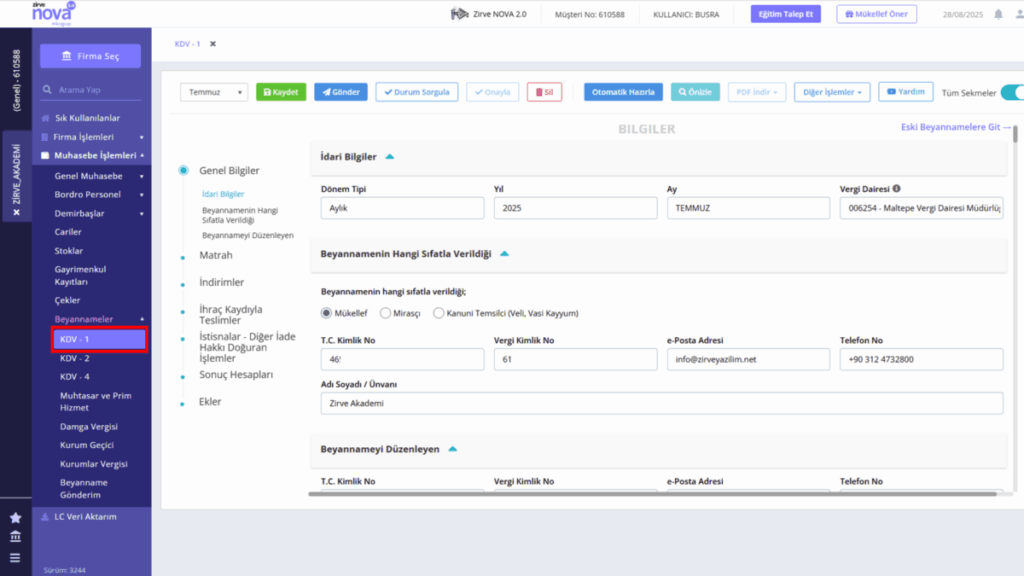This screenshot has height=576, width=1024.
Task: Open Beyanname Gönderim item
Action: click(x=84, y=488)
